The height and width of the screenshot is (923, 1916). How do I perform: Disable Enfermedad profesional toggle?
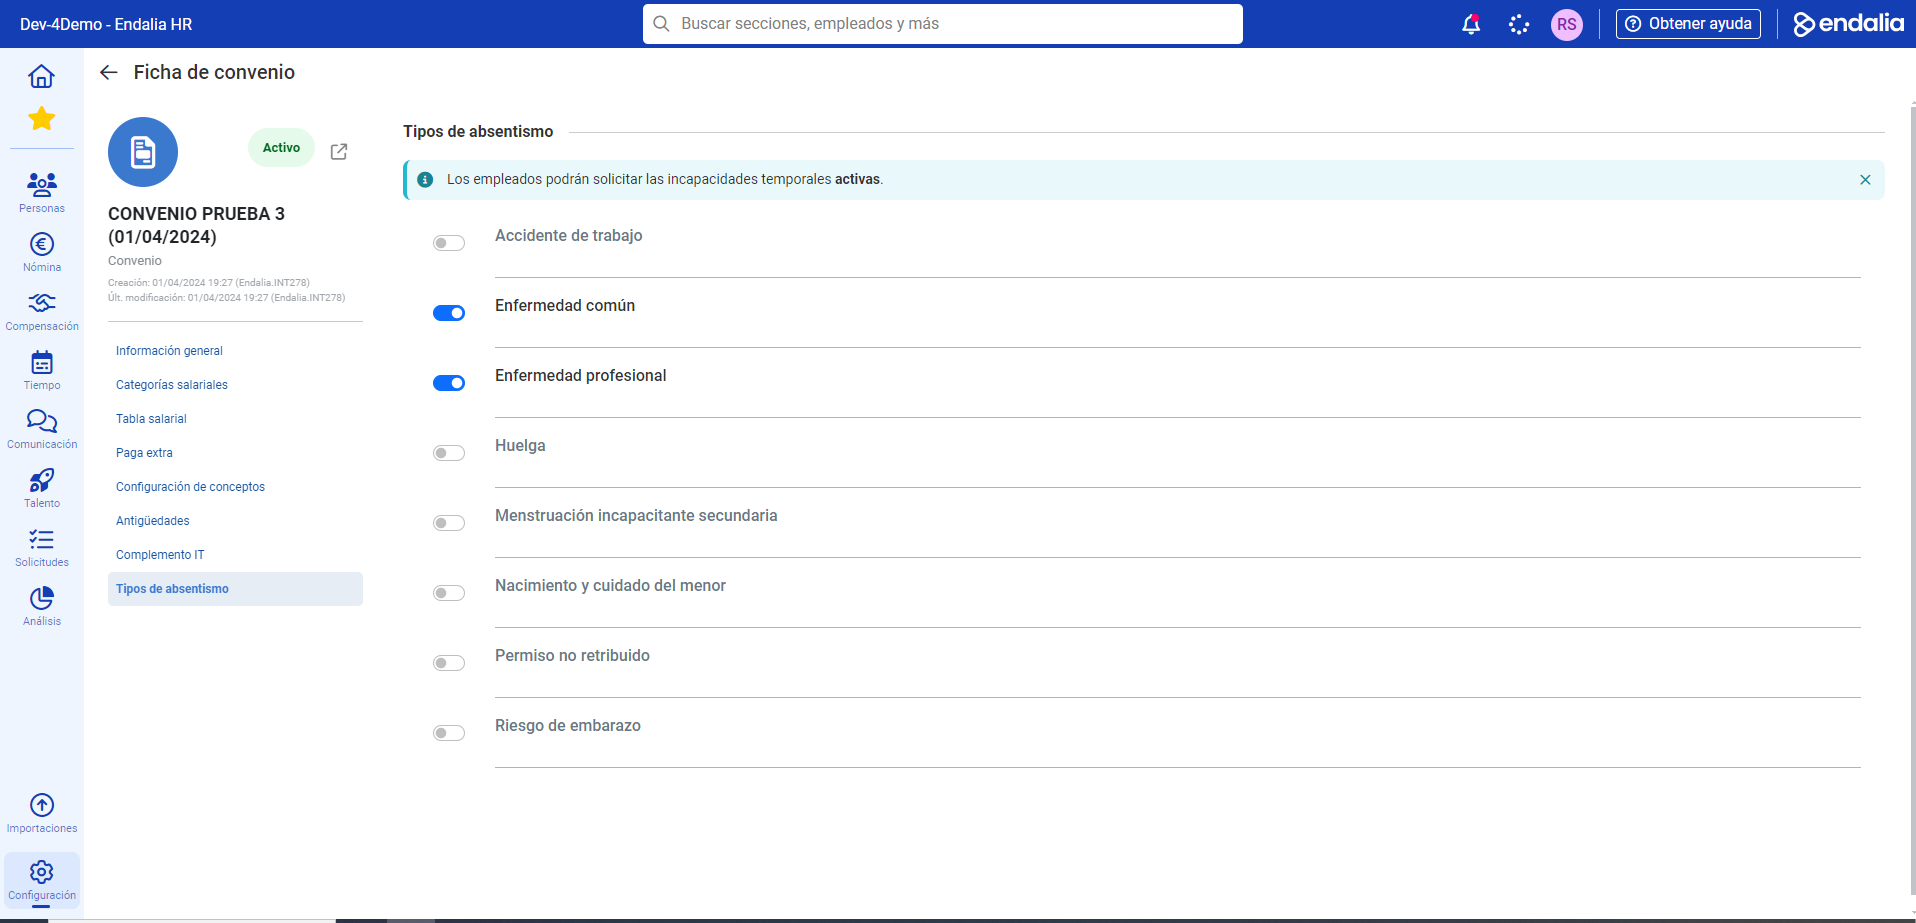(449, 383)
